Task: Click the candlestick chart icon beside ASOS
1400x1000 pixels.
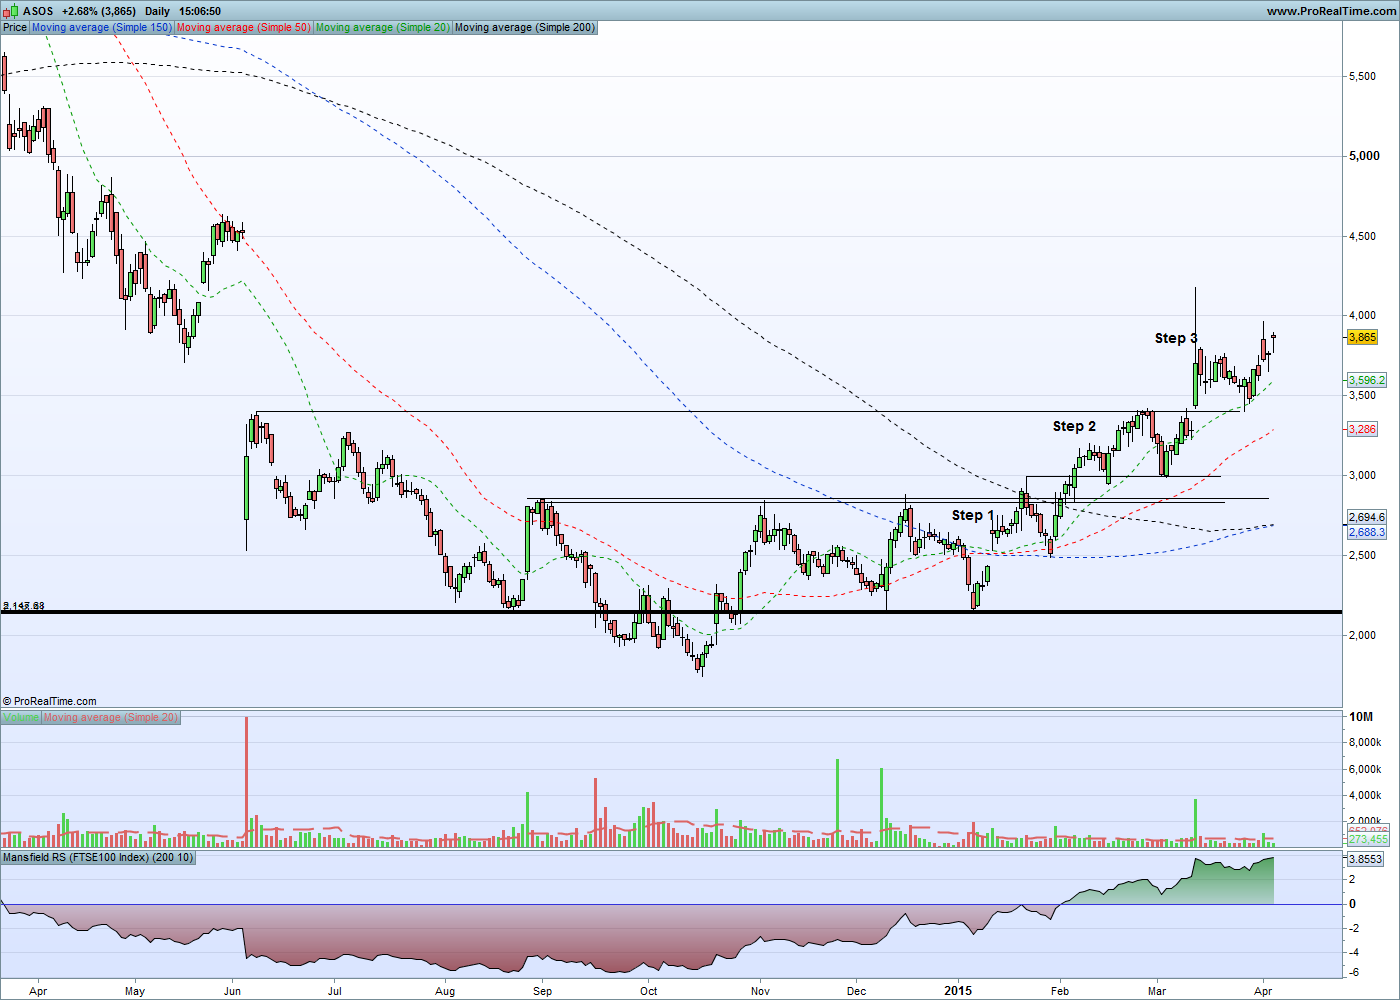Action: (x=11, y=11)
